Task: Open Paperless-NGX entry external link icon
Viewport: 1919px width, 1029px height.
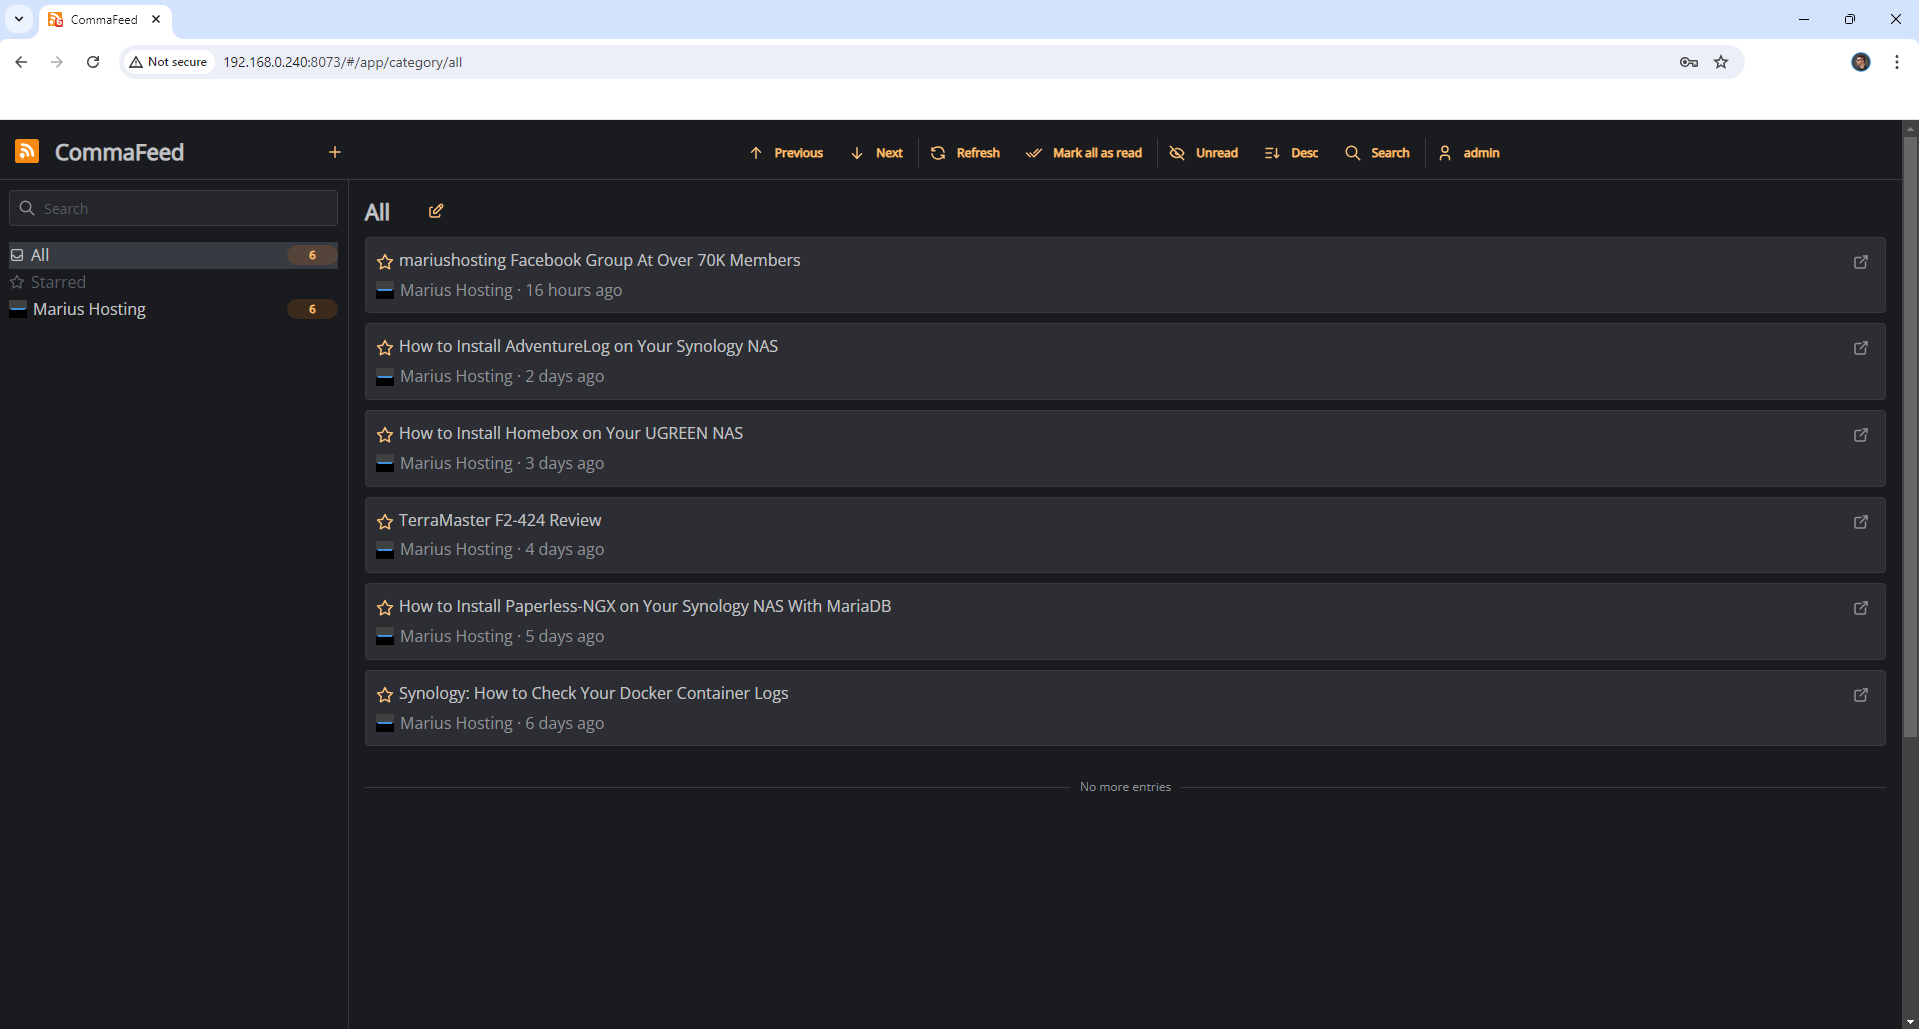Action: 1861,607
